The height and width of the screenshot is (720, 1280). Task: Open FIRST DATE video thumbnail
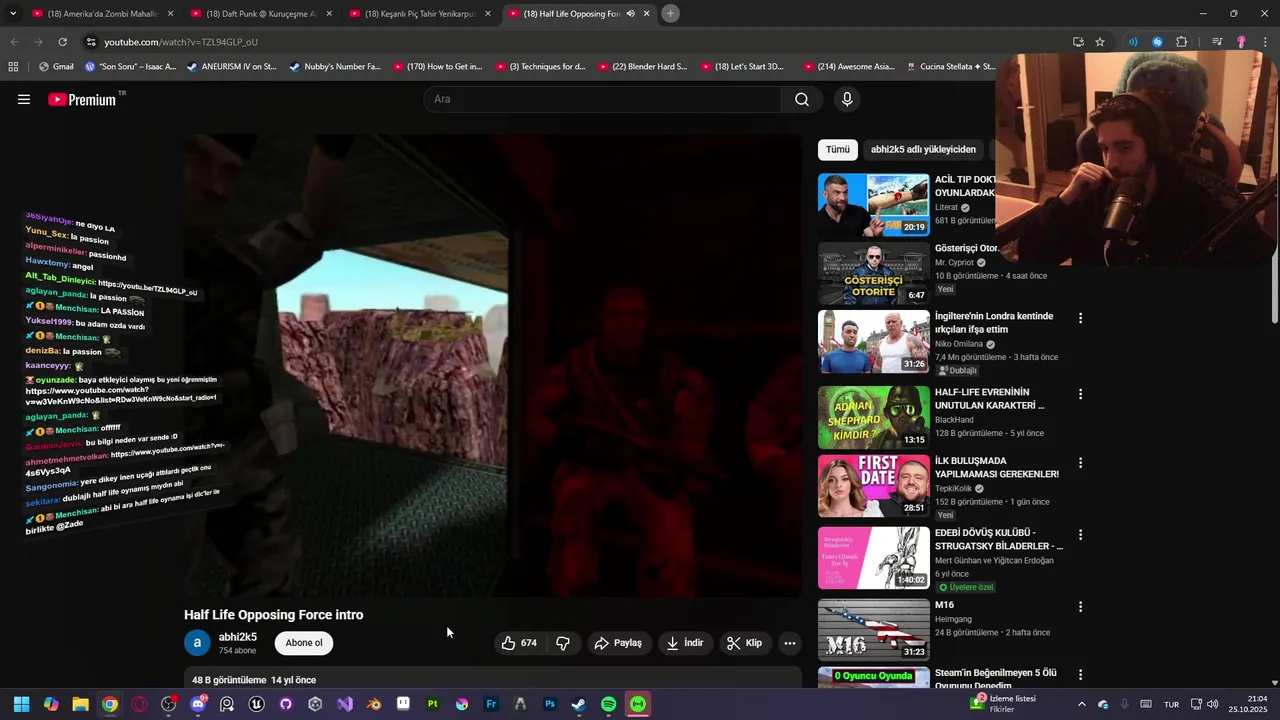click(874, 486)
